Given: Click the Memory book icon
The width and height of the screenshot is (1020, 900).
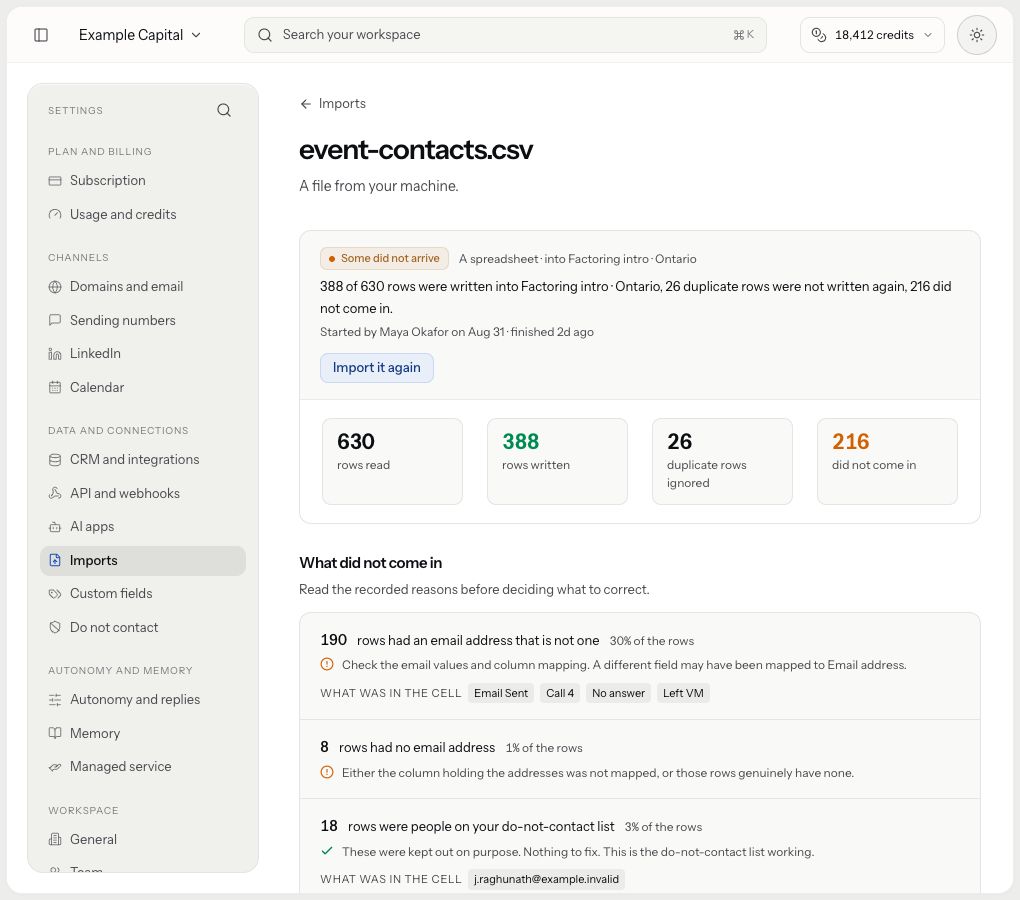Looking at the screenshot, I should 55,733.
